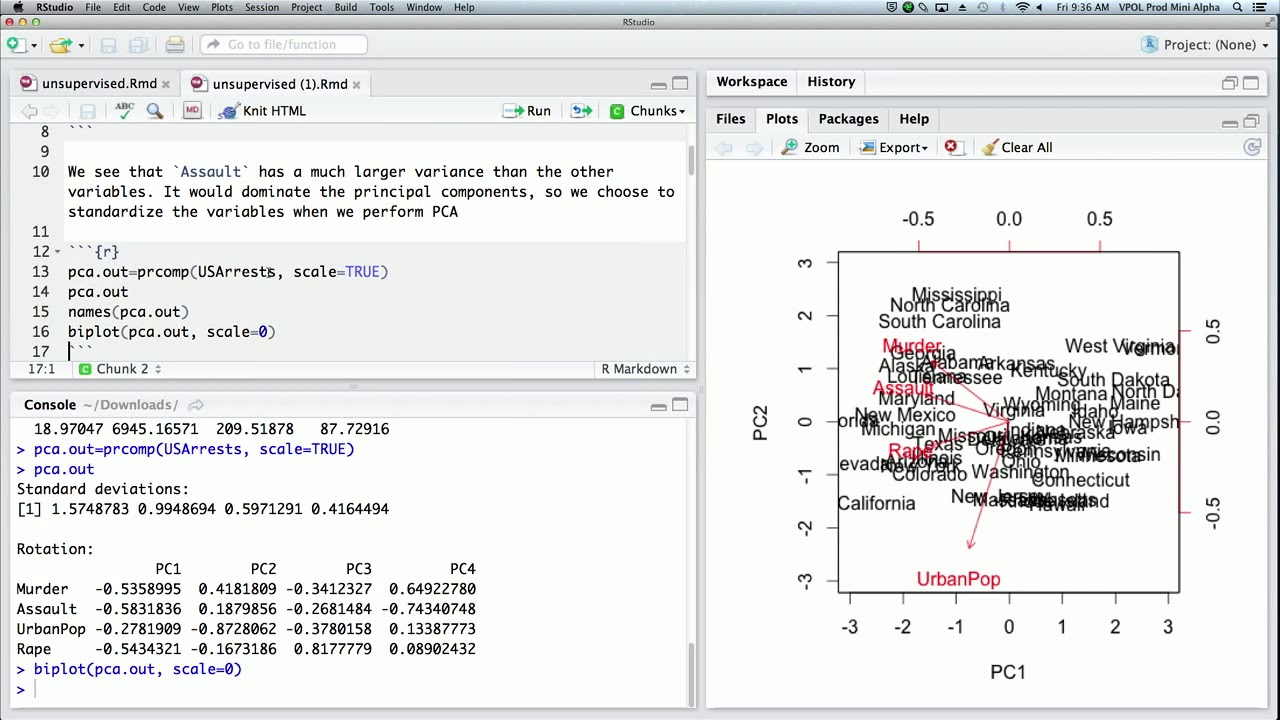Click the Zoom plot button
1280x720 pixels.
tap(811, 148)
